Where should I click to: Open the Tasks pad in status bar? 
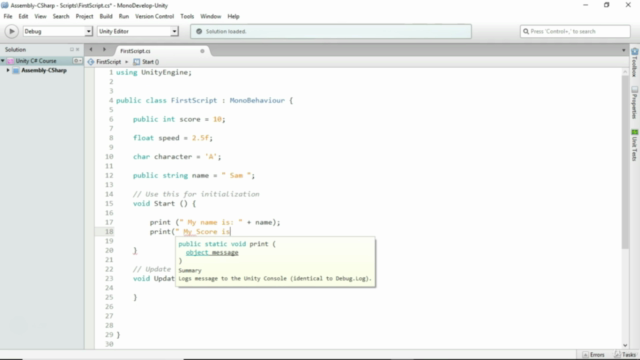[x=625, y=355]
